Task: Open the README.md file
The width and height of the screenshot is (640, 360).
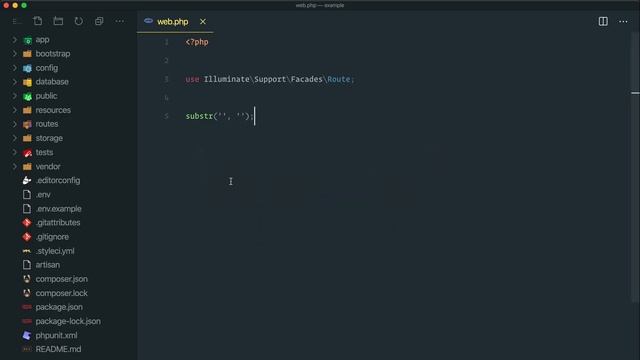Action: (58, 349)
